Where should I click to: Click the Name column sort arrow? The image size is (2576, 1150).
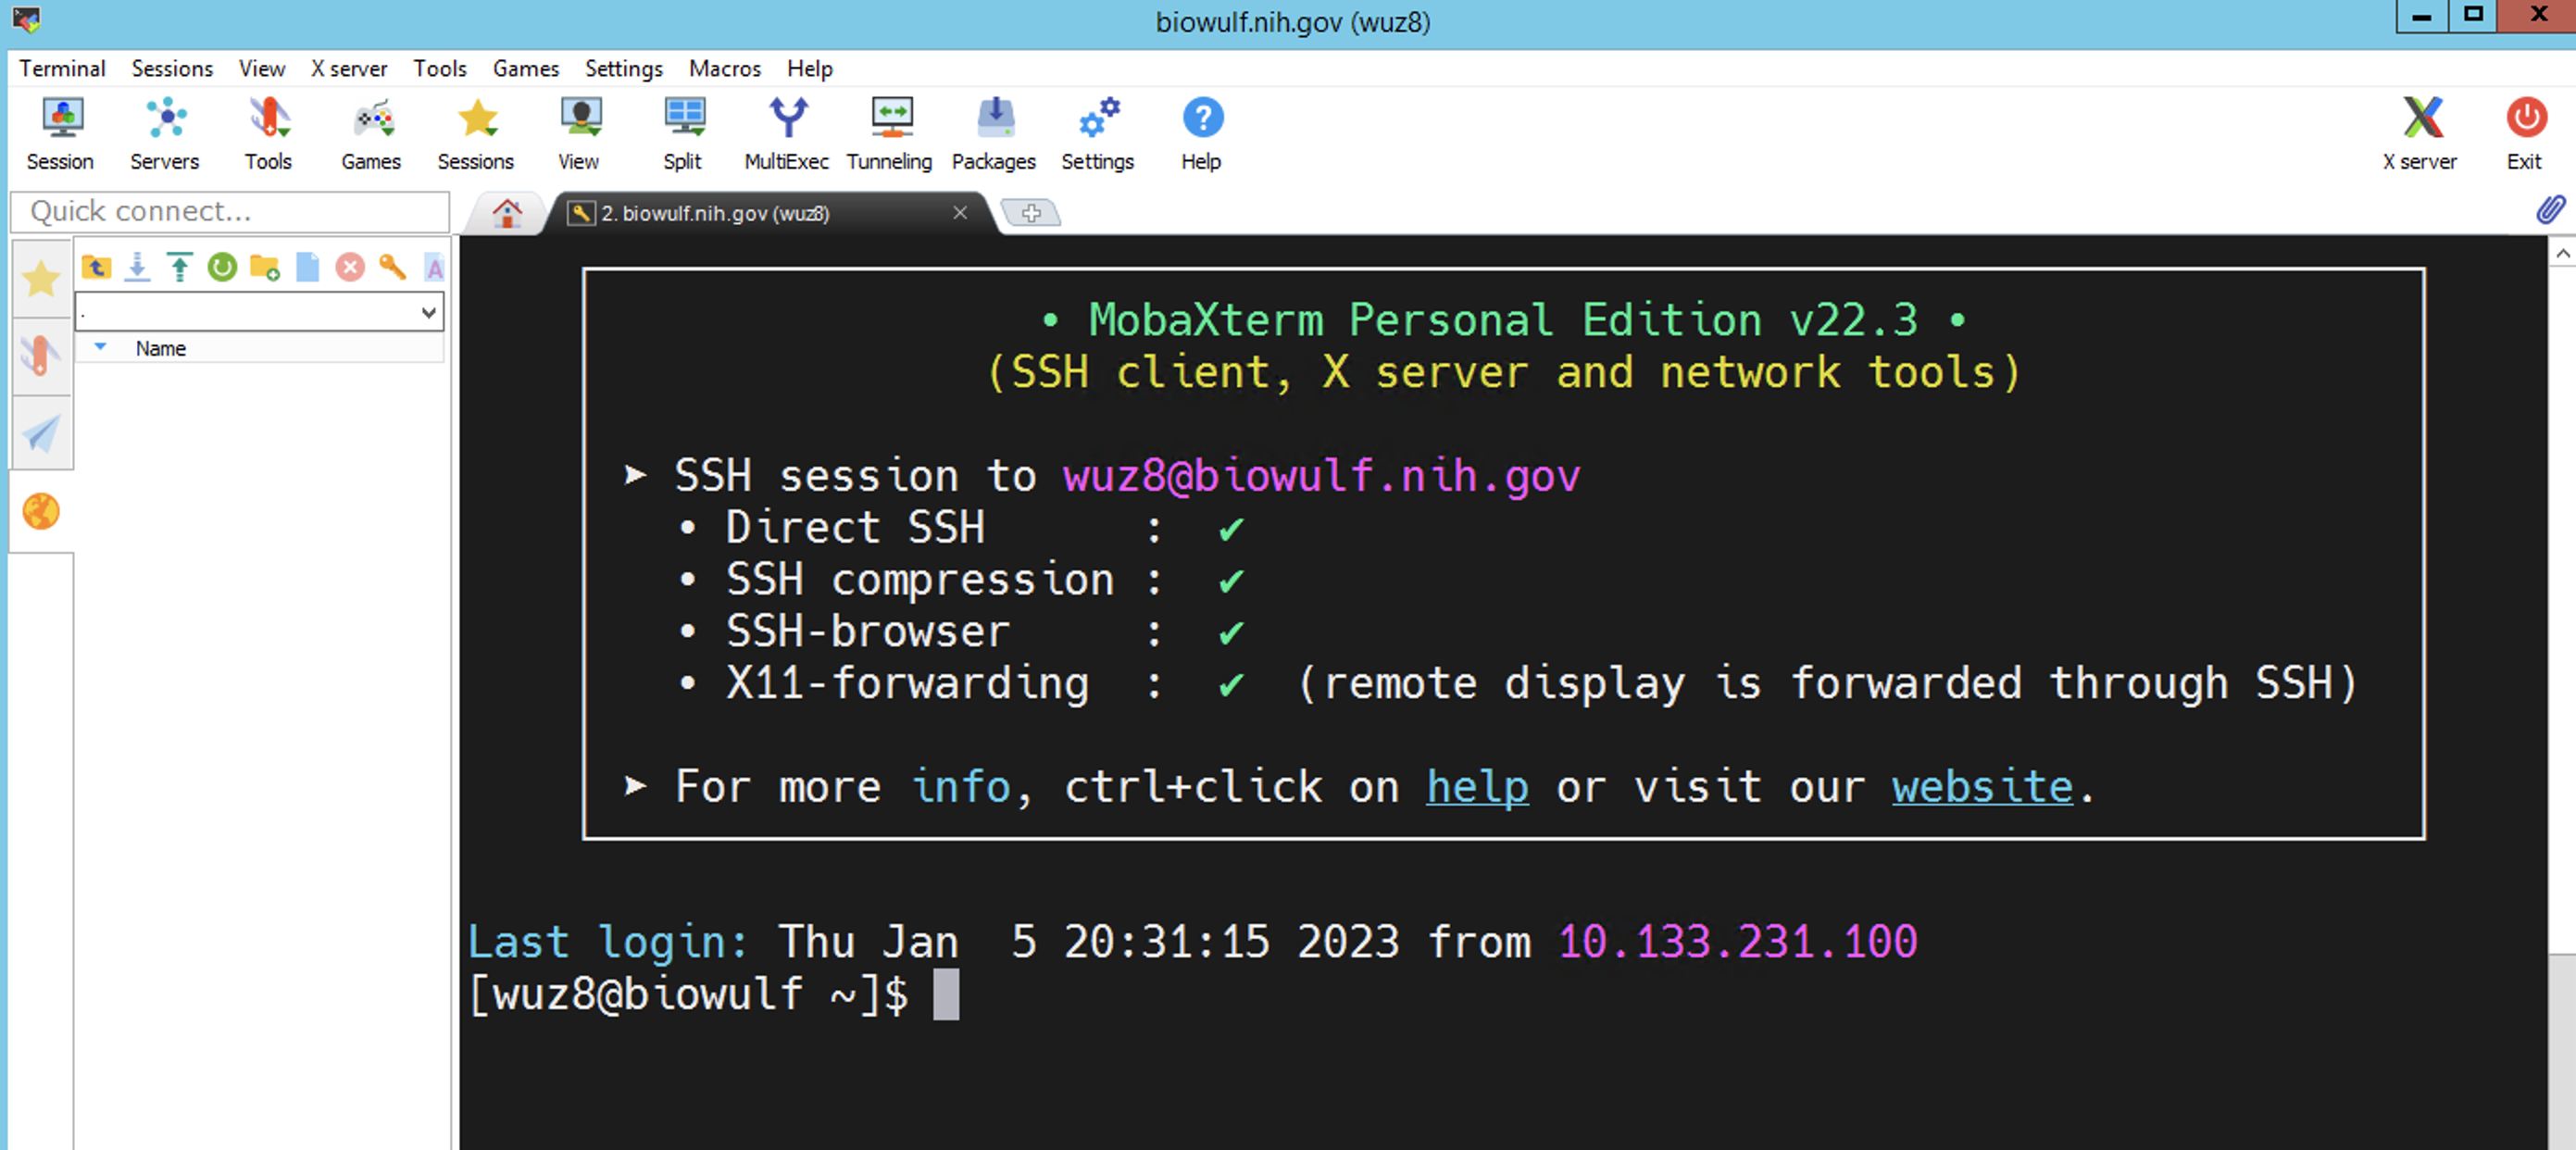[100, 347]
